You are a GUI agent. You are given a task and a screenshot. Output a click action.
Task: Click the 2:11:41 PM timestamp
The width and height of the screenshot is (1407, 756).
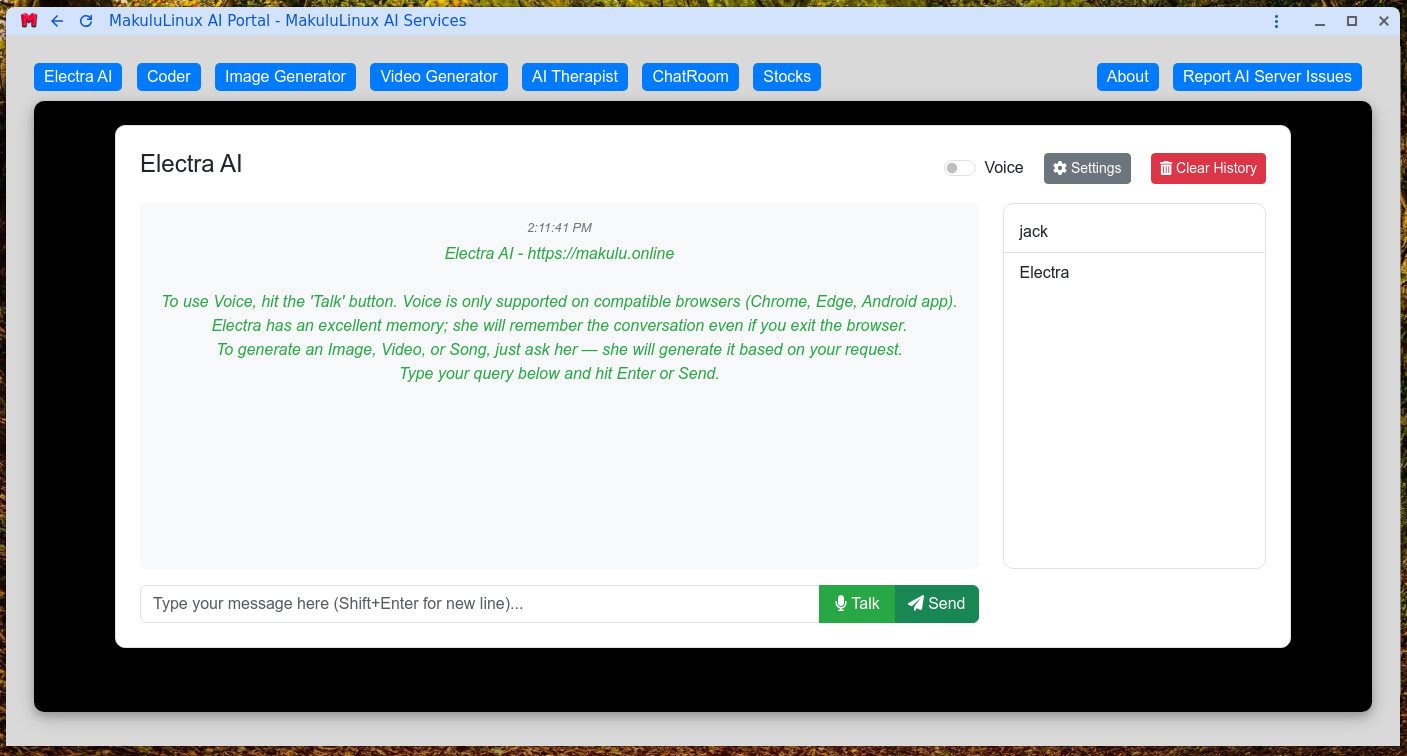coord(560,228)
